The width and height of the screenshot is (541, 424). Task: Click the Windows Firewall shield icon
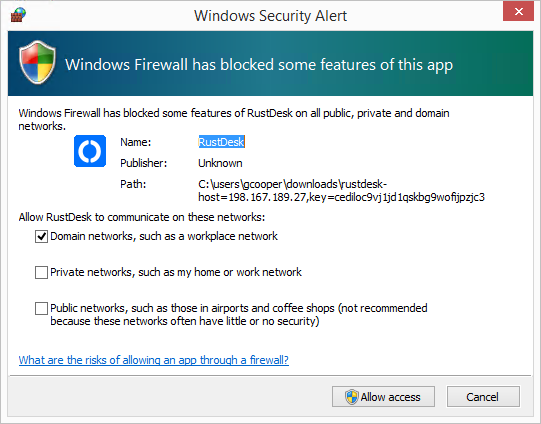click(37, 62)
